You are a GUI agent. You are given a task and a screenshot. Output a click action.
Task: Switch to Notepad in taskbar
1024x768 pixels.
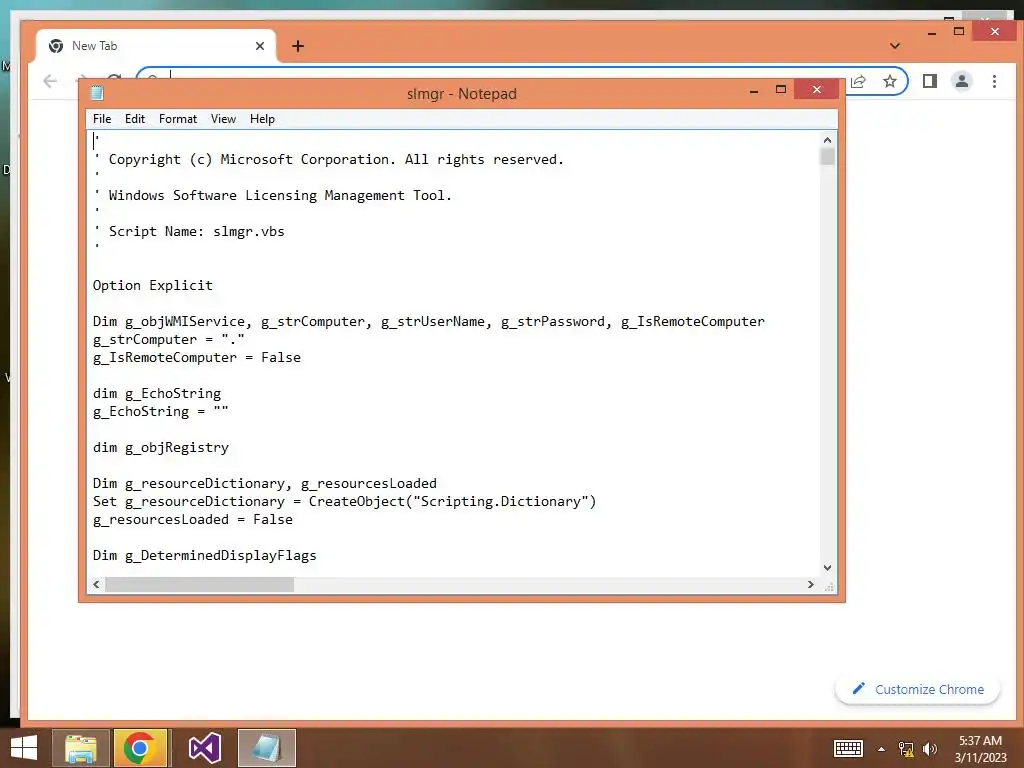pyautogui.click(x=266, y=748)
